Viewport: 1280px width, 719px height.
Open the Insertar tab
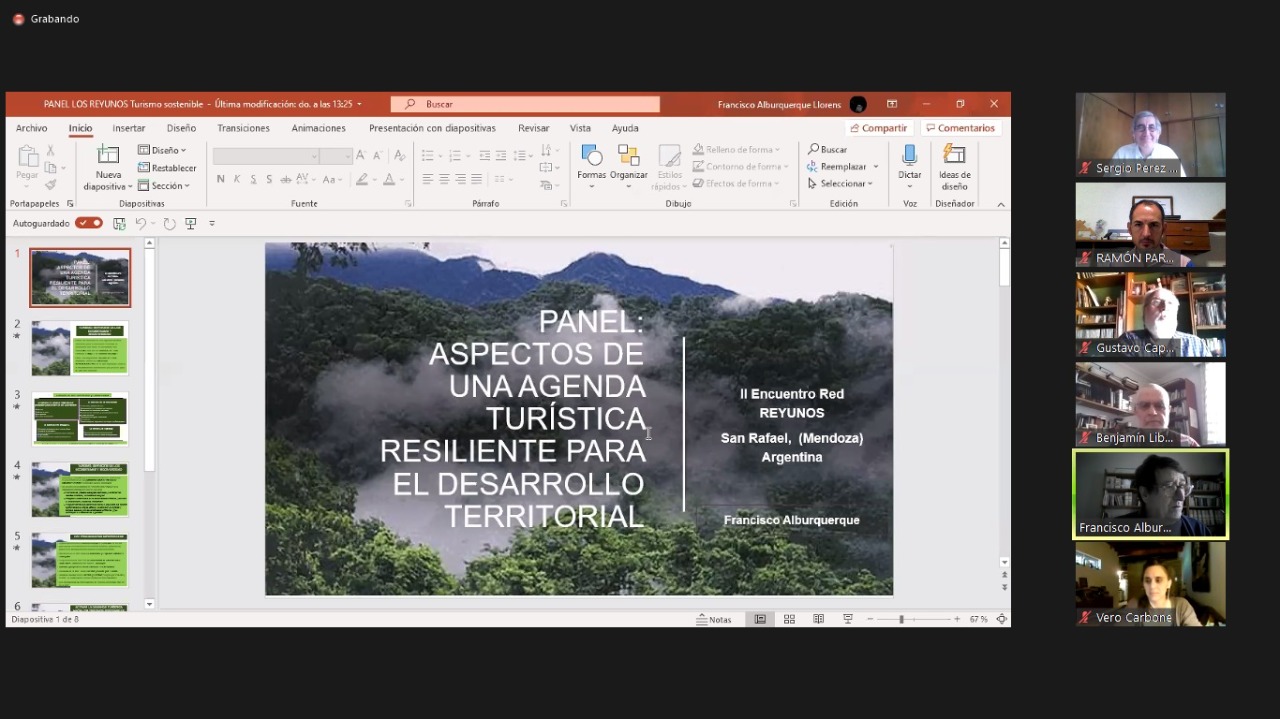click(x=129, y=128)
